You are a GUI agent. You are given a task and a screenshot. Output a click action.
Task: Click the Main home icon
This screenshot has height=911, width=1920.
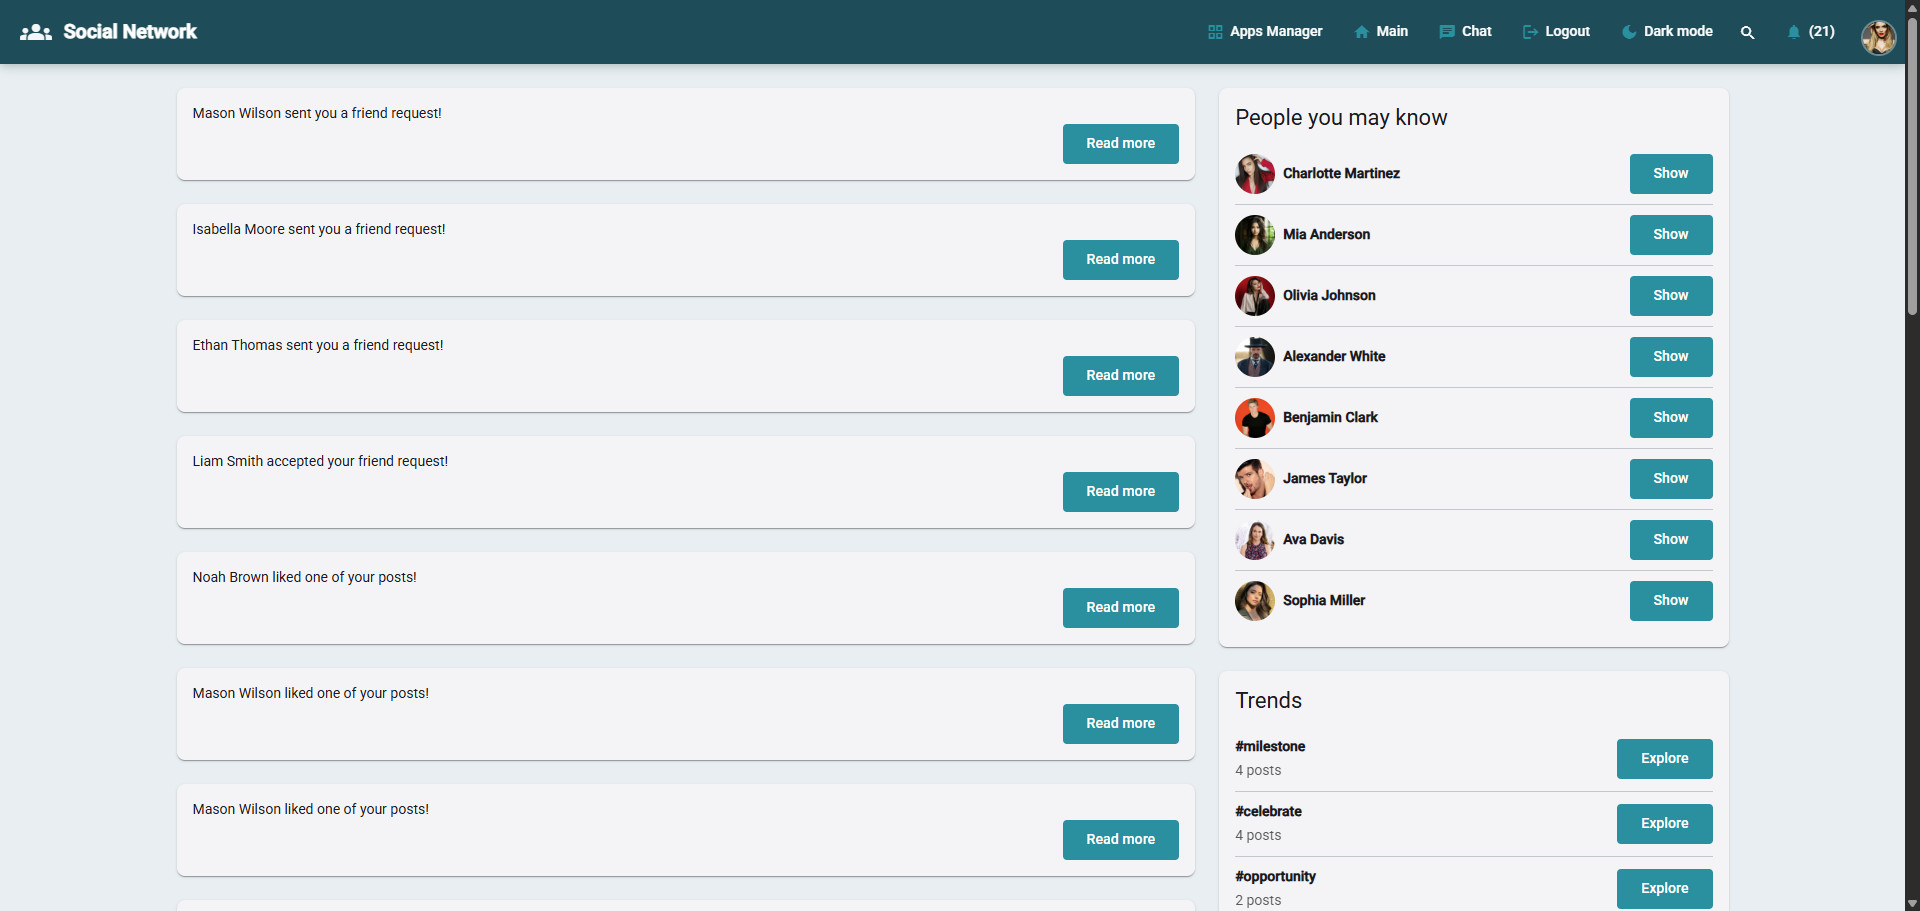coord(1362,32)
